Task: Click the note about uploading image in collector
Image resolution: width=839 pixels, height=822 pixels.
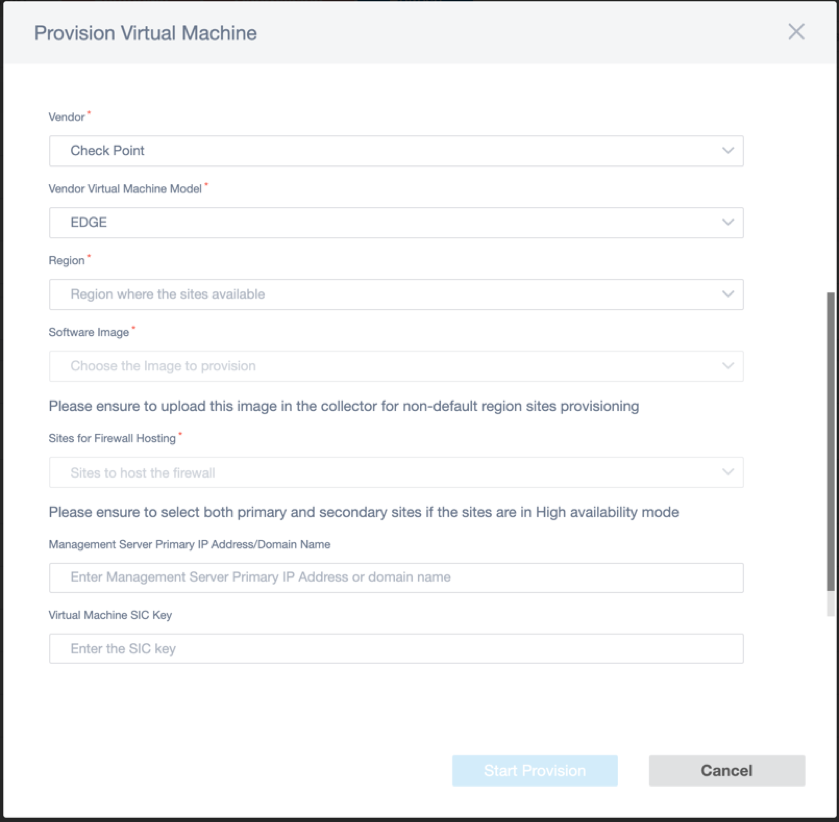Action: (x=344, y=407)
